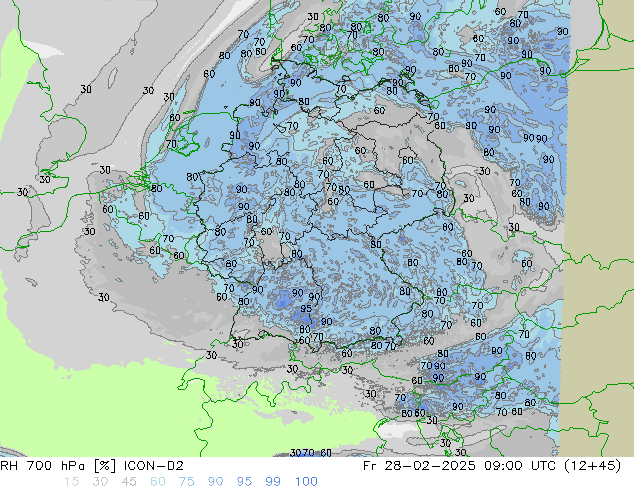Select legend value 99

click(x=273, y=482)
